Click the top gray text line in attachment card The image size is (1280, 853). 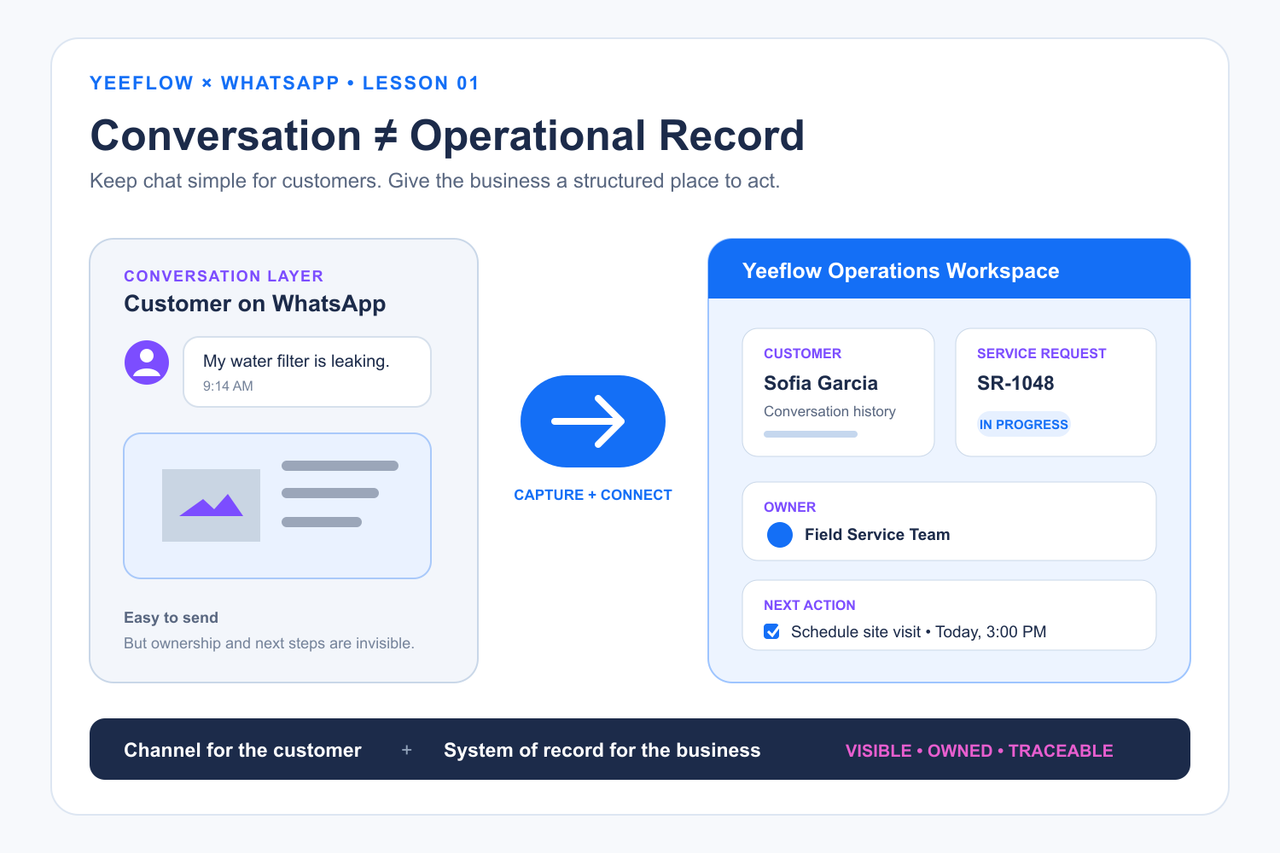click(340, 466)
